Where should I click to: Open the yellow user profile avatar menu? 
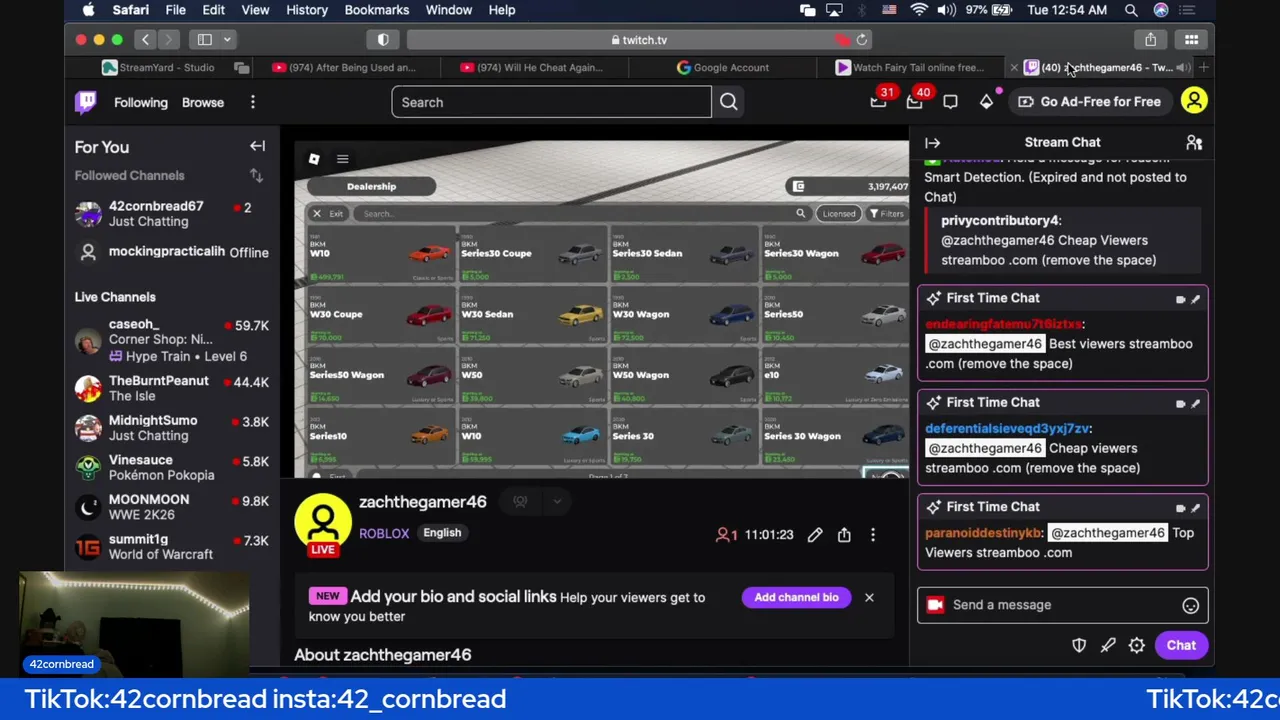tap(1194, 101)
